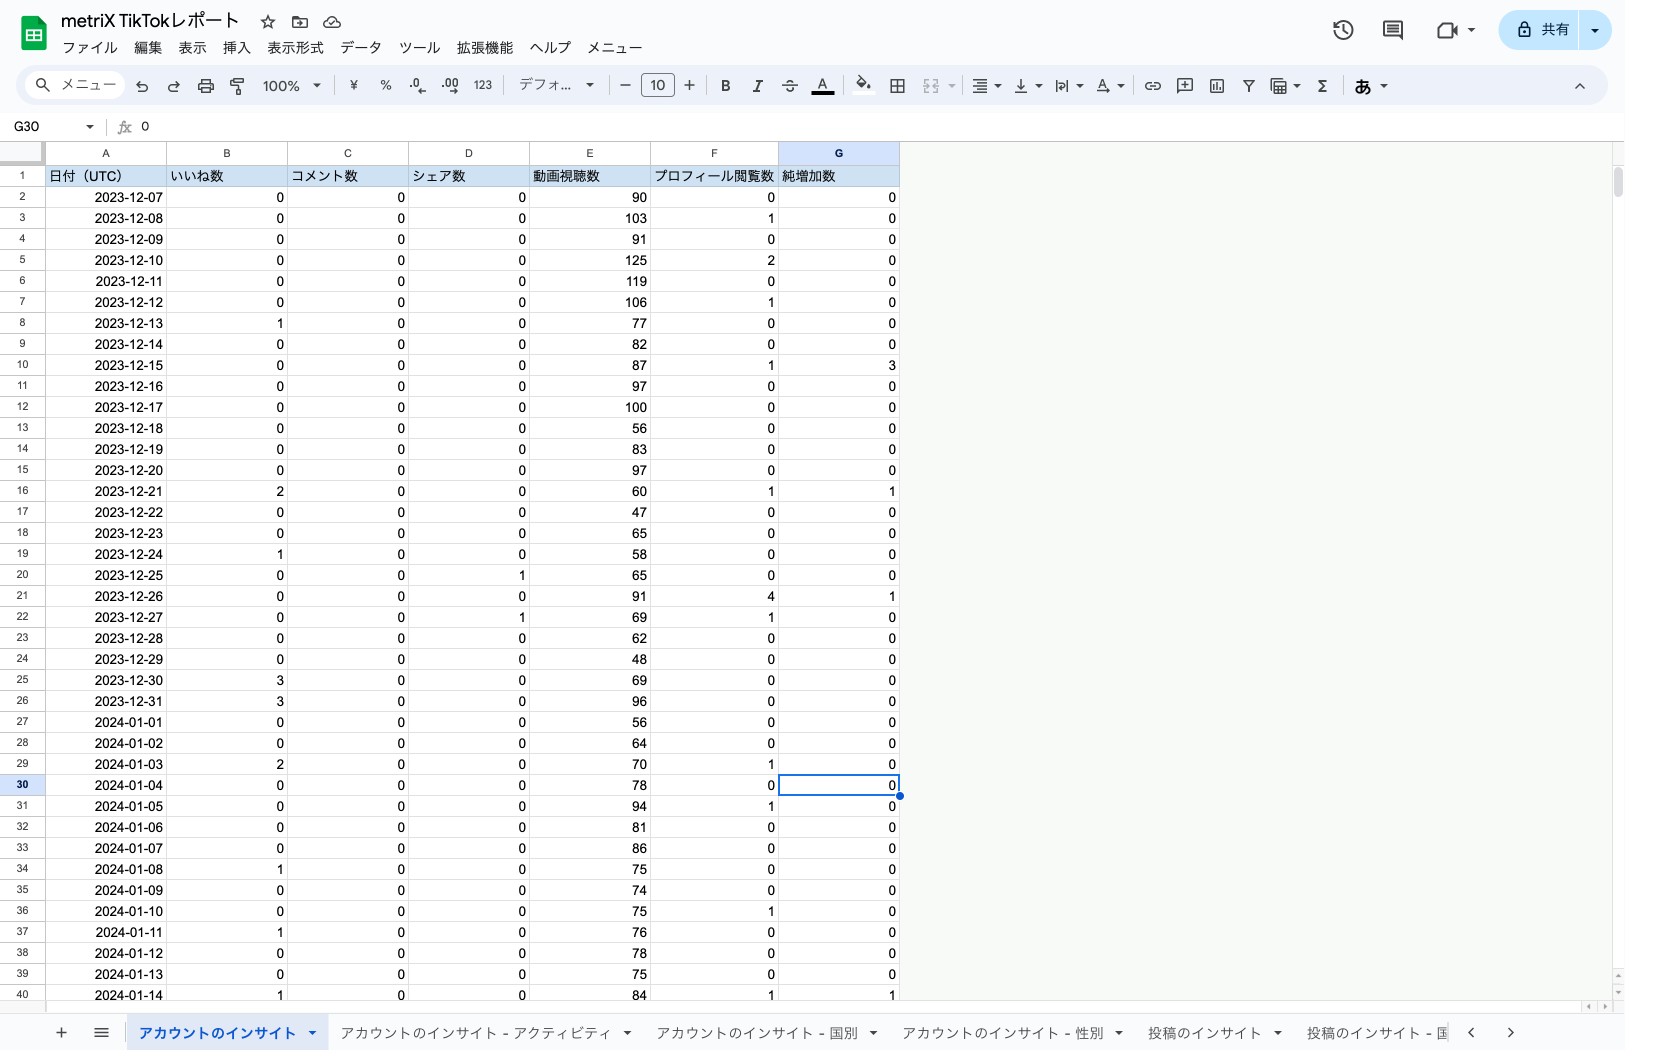
Task: Show next sheet tabs arrow
Action: [x=1511, y=1032]
